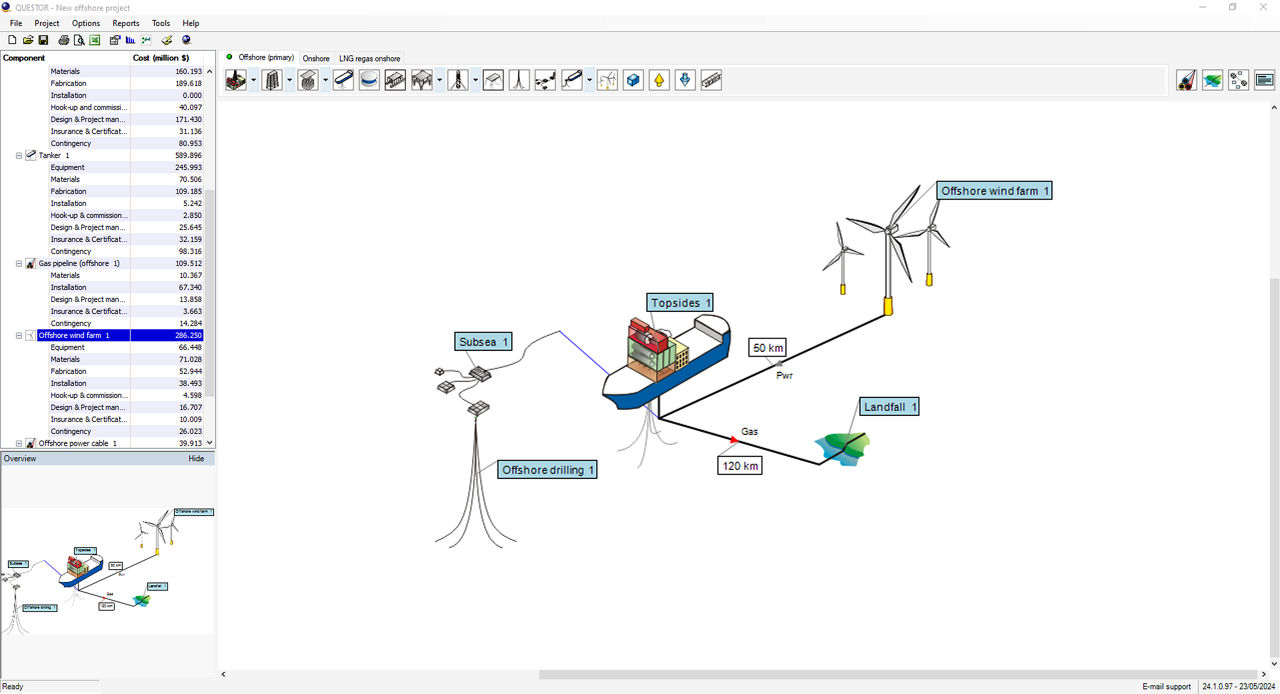This screenshot has height=694, width=1280.
Task: Click the green map view icon
Action: (x=1213, y=80)
